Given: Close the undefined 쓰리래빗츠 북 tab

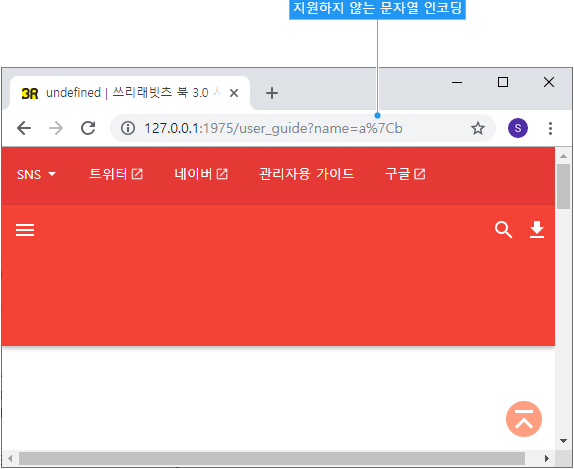Looking at the screenshot, I should pos(234,93).
